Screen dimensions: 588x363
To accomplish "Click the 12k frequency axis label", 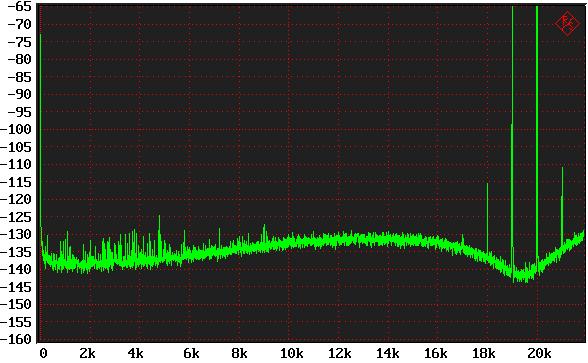I will pos(340,353).
